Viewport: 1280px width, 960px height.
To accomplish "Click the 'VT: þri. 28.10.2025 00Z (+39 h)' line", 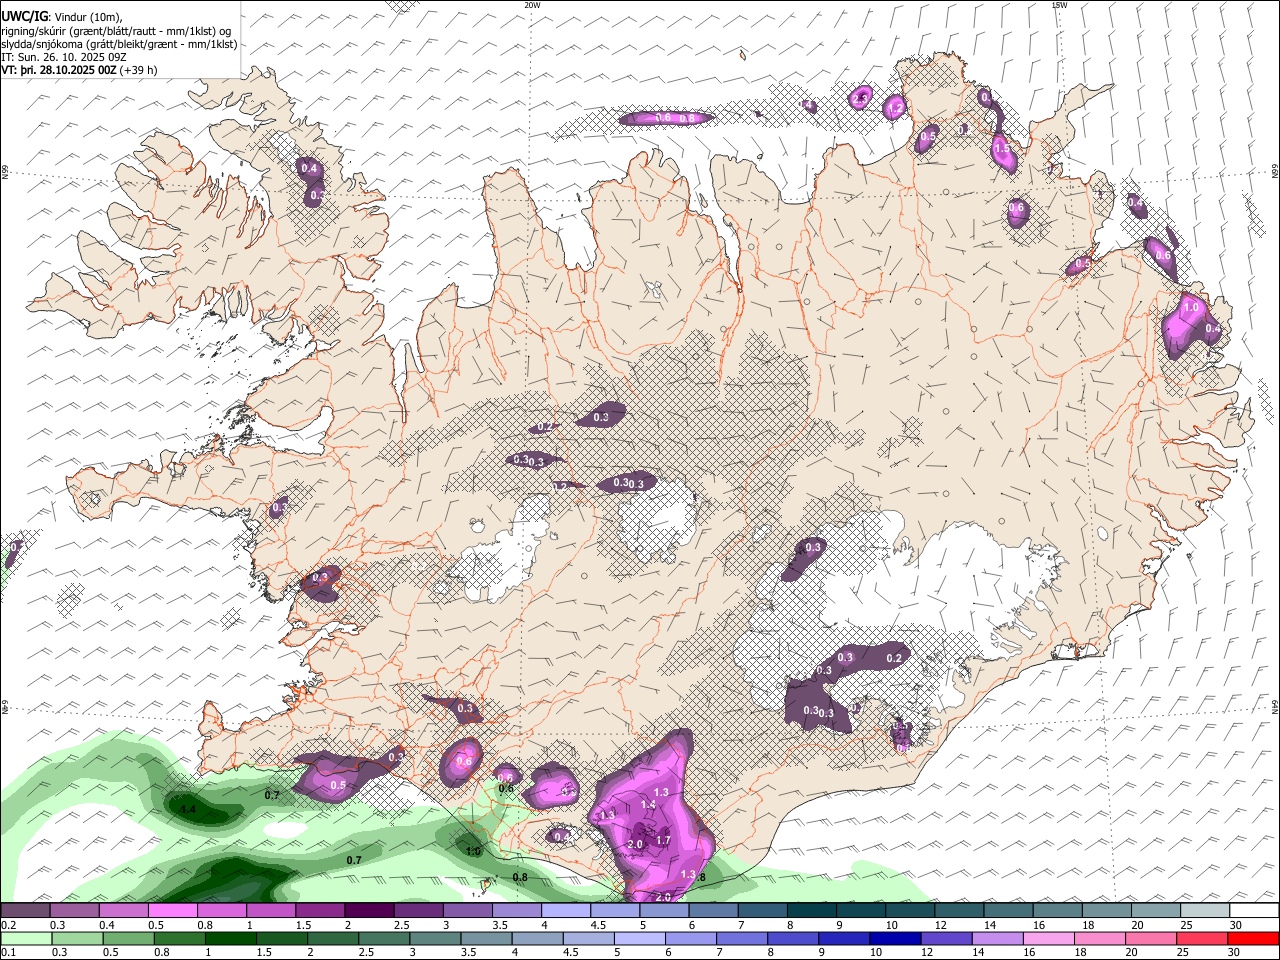I will point(79,70).
